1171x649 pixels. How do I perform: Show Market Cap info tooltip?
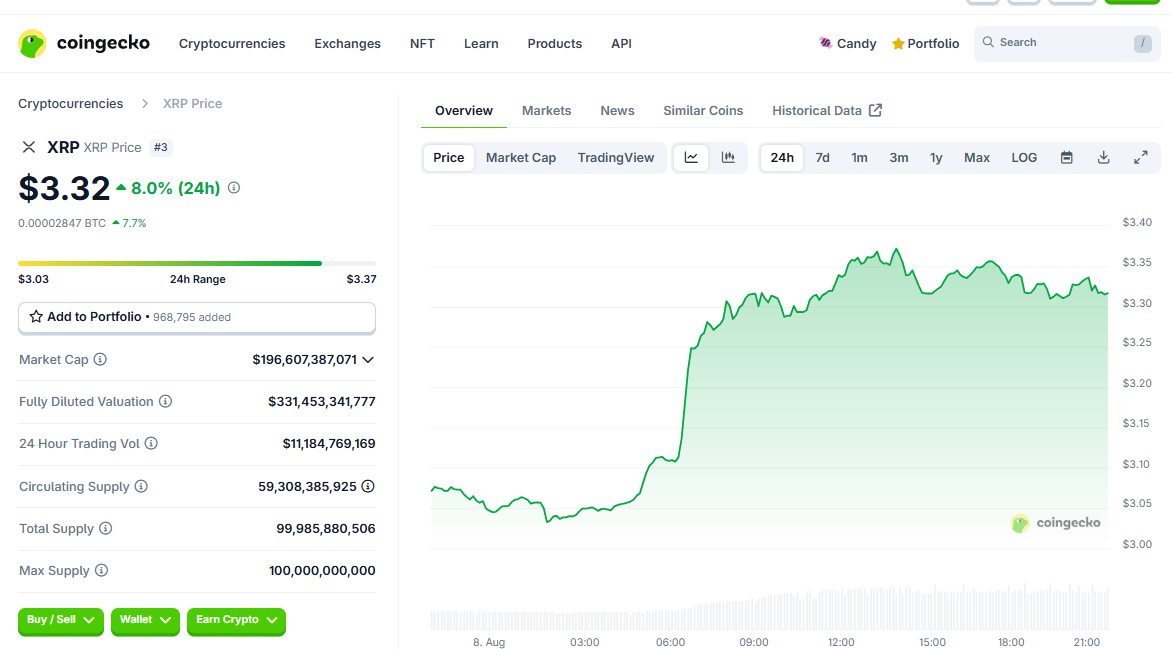coord(100,359)
